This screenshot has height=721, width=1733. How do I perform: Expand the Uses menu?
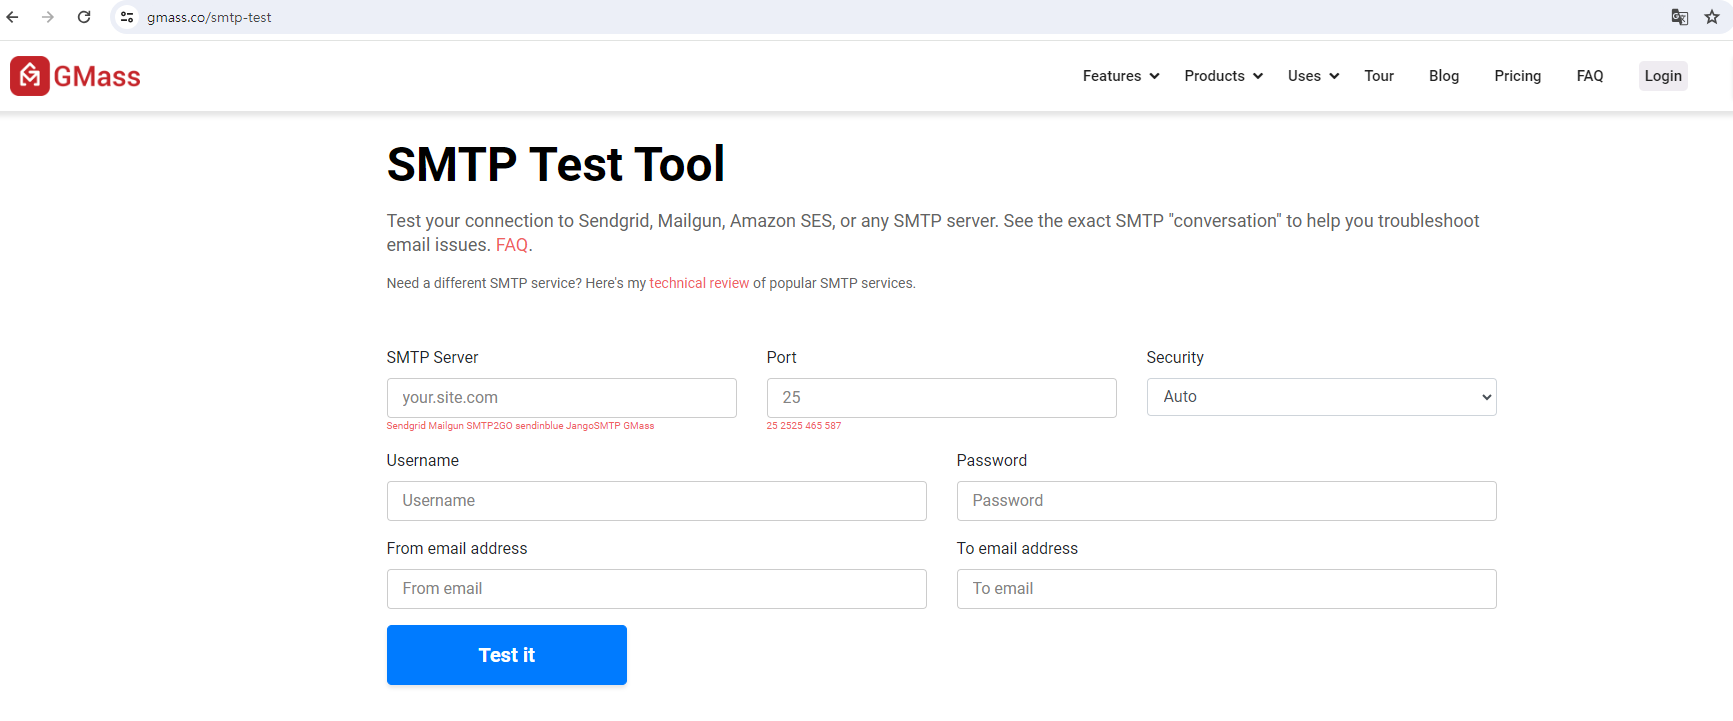(1314, 76)
